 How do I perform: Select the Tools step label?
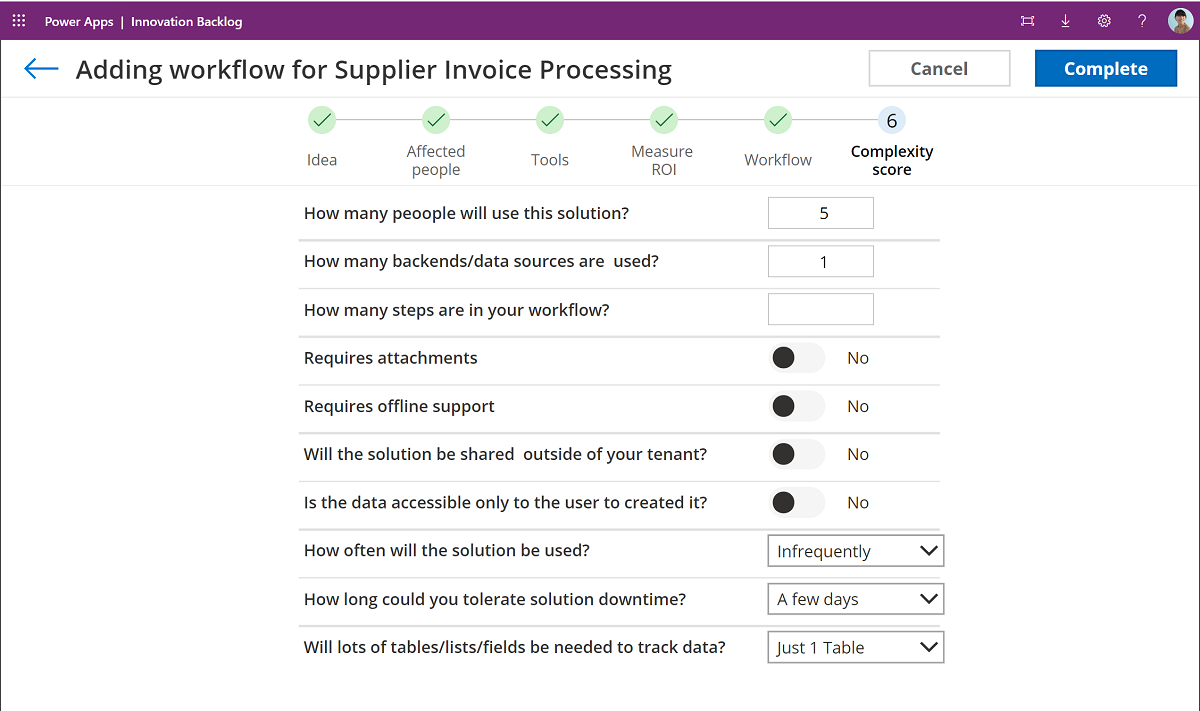[550, 160]
